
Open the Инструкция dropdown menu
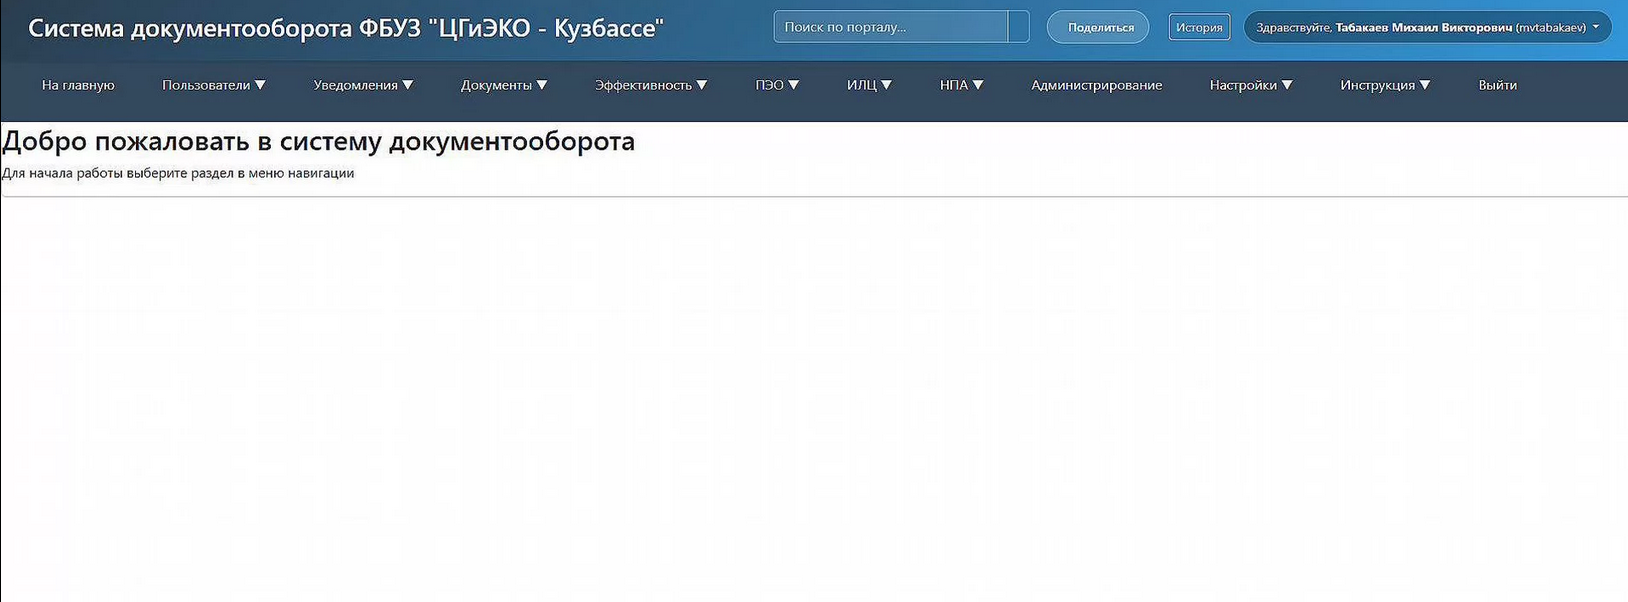(1385, 85)
